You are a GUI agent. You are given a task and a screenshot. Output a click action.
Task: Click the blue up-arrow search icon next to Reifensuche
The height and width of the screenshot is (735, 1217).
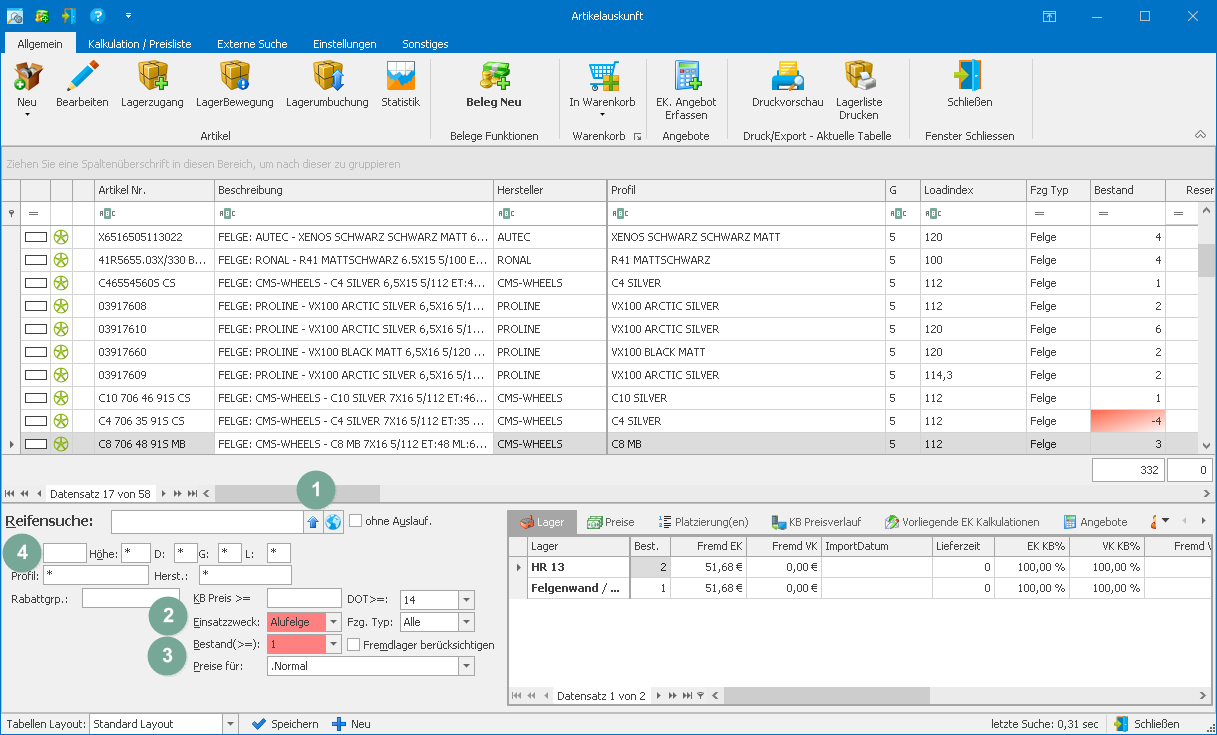coord(313,521)
